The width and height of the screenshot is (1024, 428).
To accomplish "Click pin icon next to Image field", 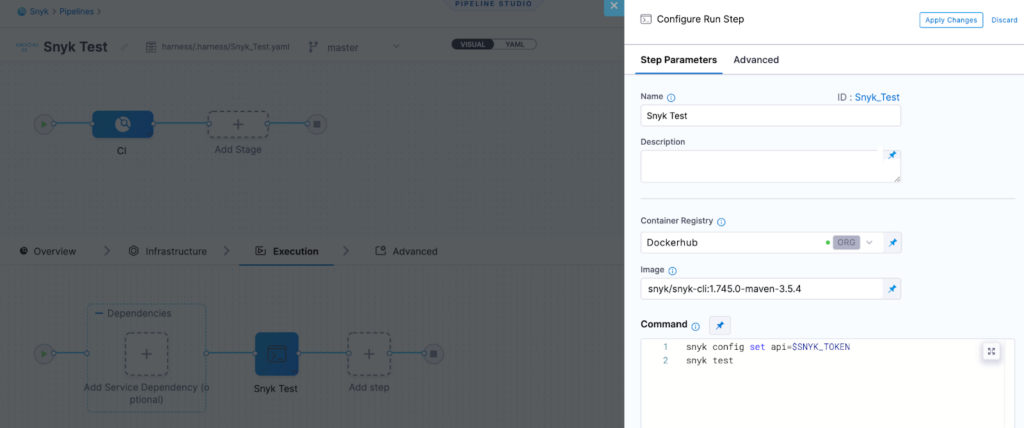I will coord(892,289).
